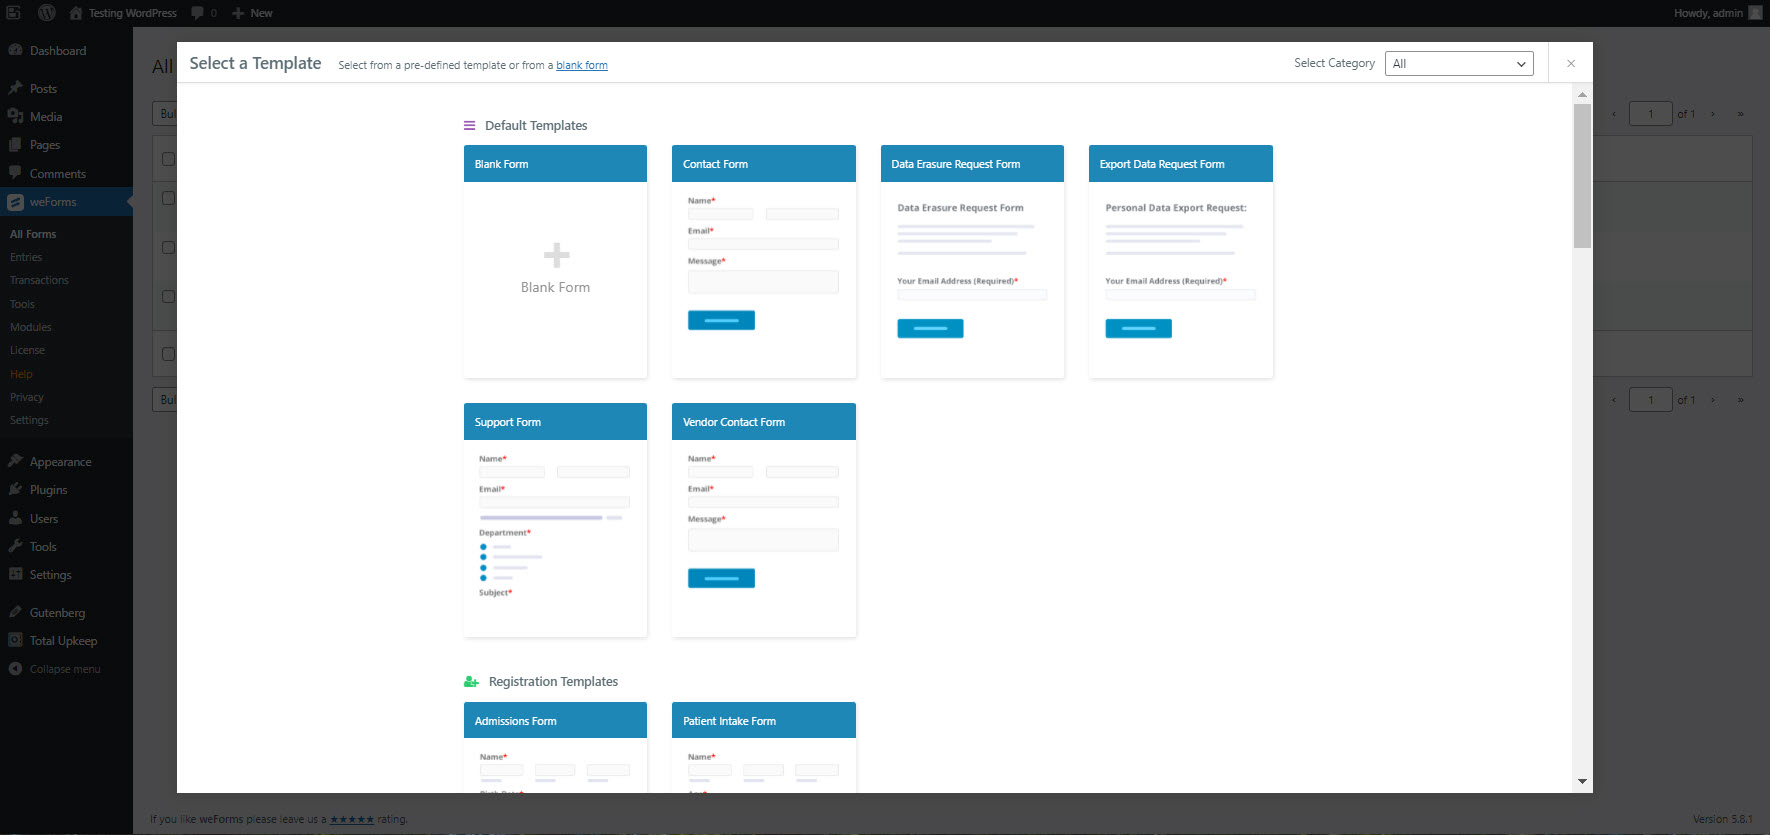Click the Comments icon in sidebar
The width and height of the screenshot is (1770, 835).
[x=16, y=173]
